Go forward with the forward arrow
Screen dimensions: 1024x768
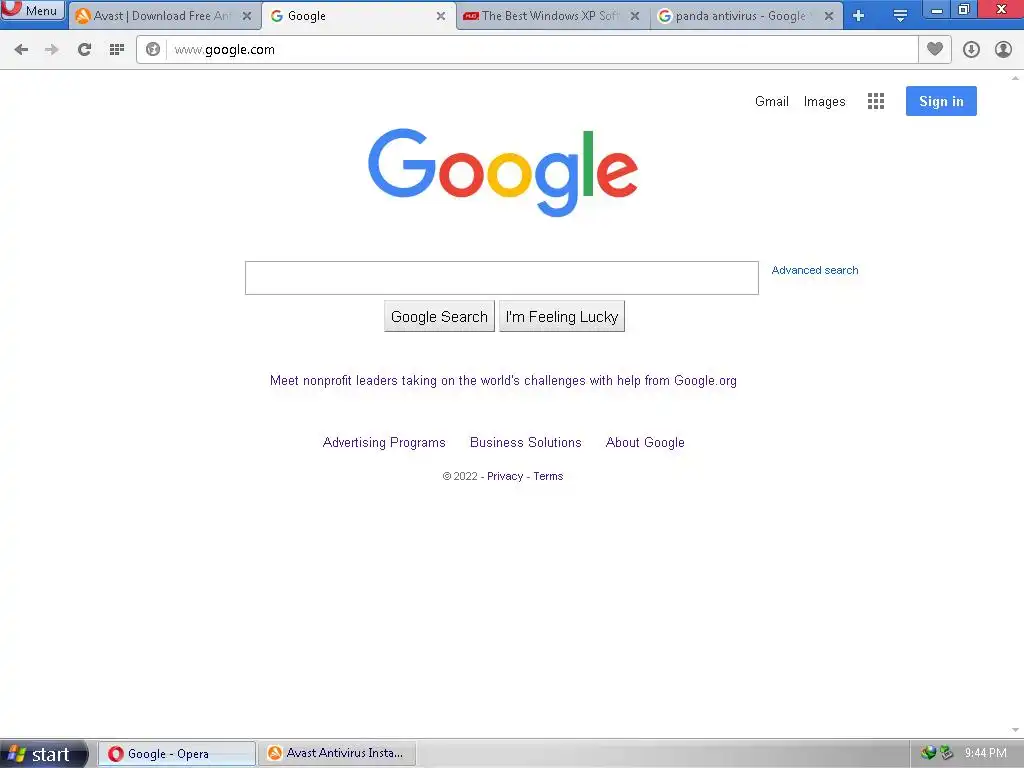pyautogui.click(x=52, y=50)
